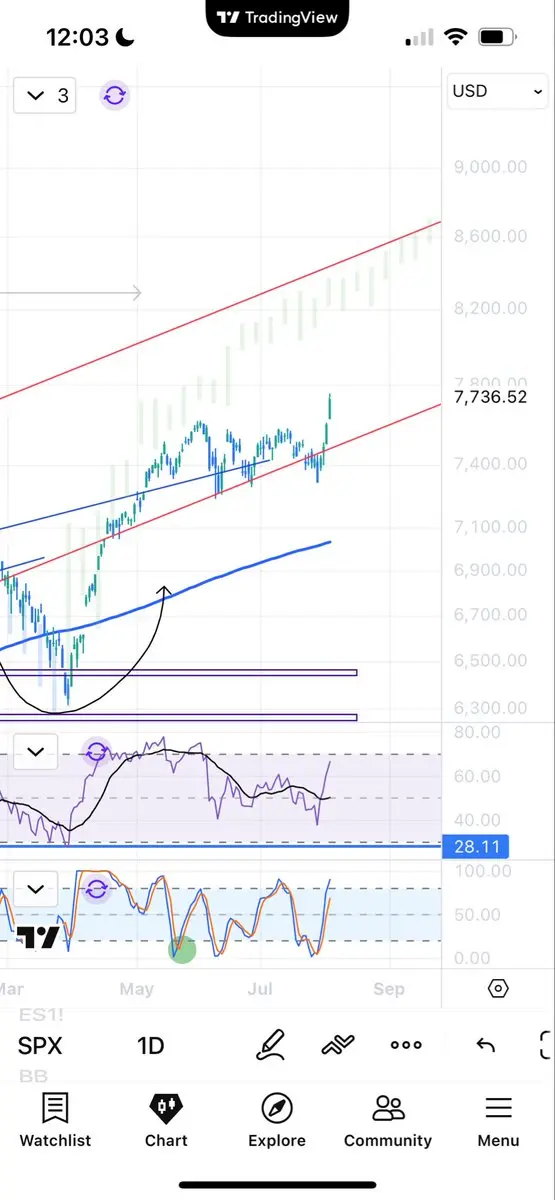Open the USD currency dropdown
This screenshot has width=555, height=1200.
pyautogui.click(x=497, y=91)
